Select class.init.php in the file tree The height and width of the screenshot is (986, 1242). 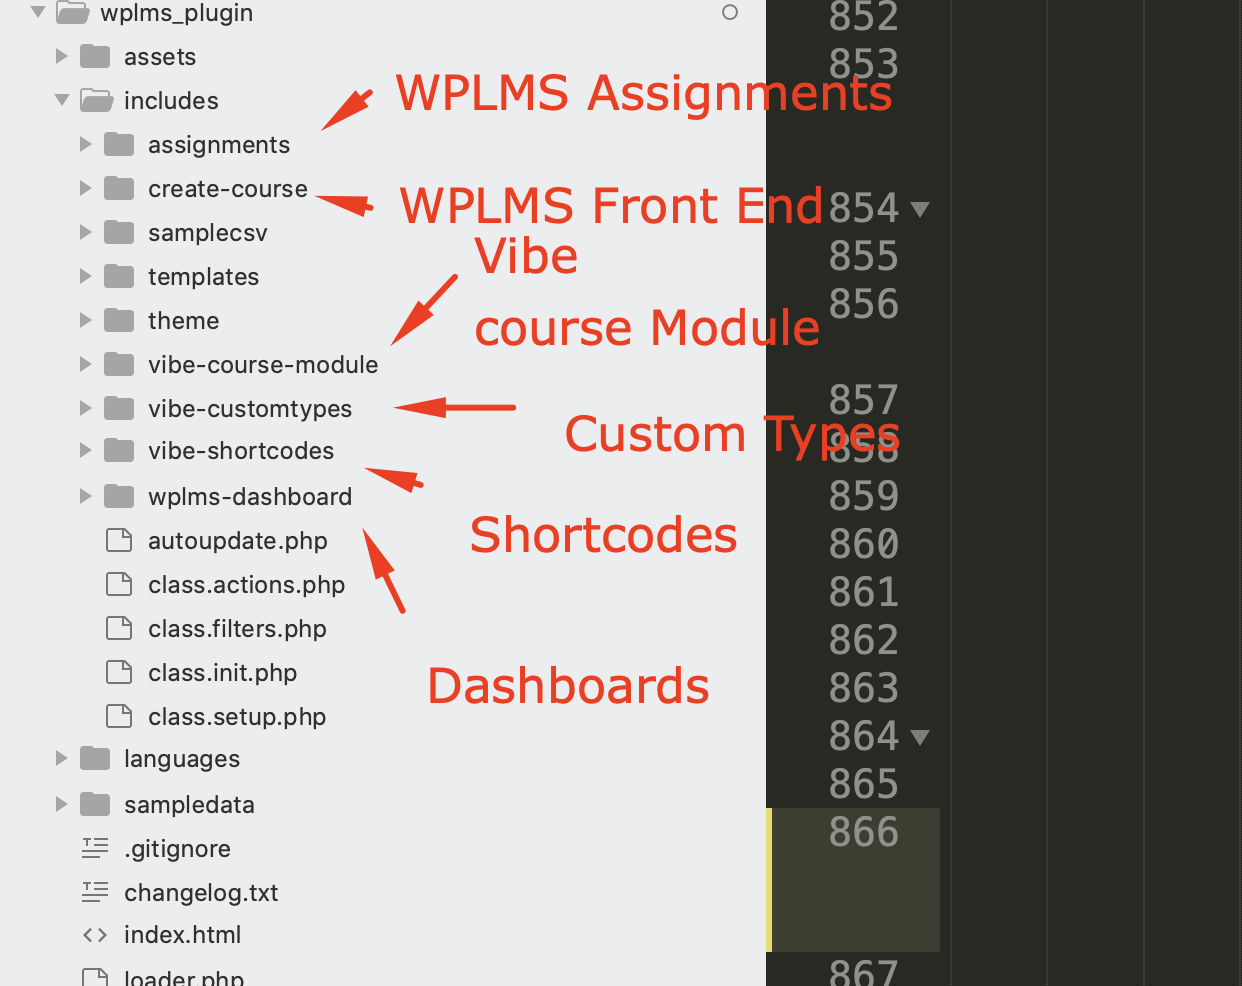pos(222,673)
